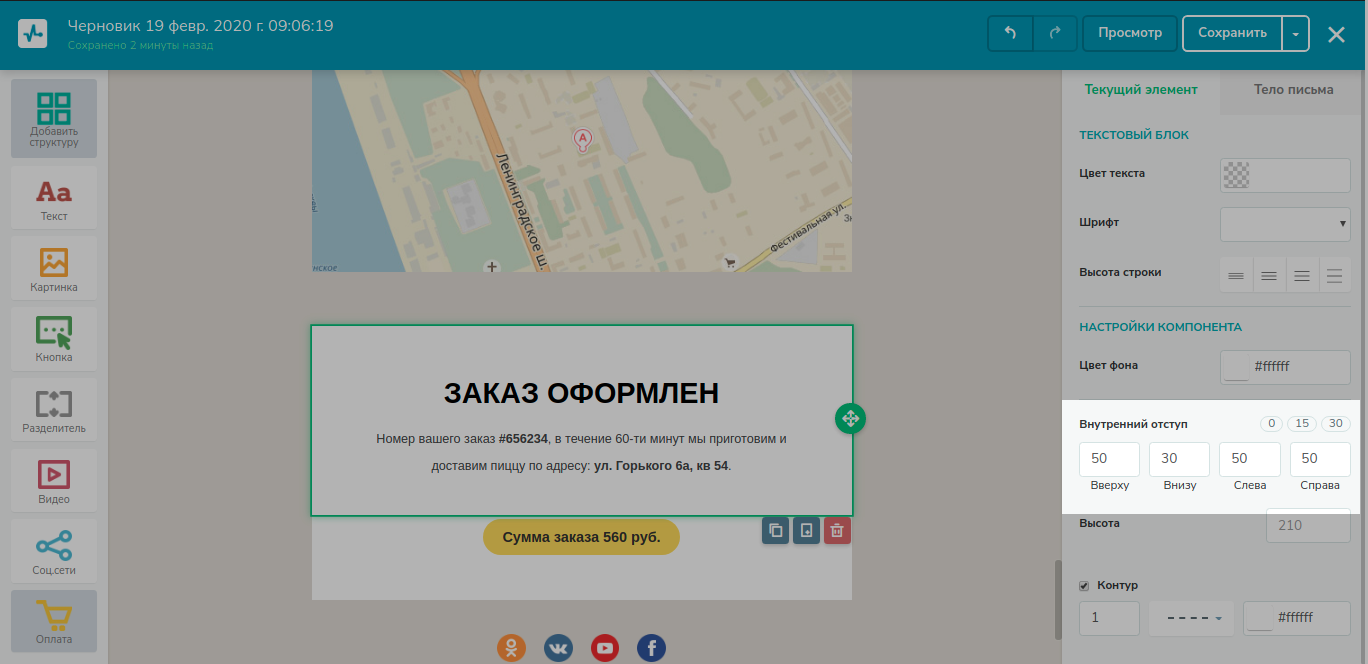Select the Картинка image block
Screen dimensions: 1368x664
click(x=54, y=269)
